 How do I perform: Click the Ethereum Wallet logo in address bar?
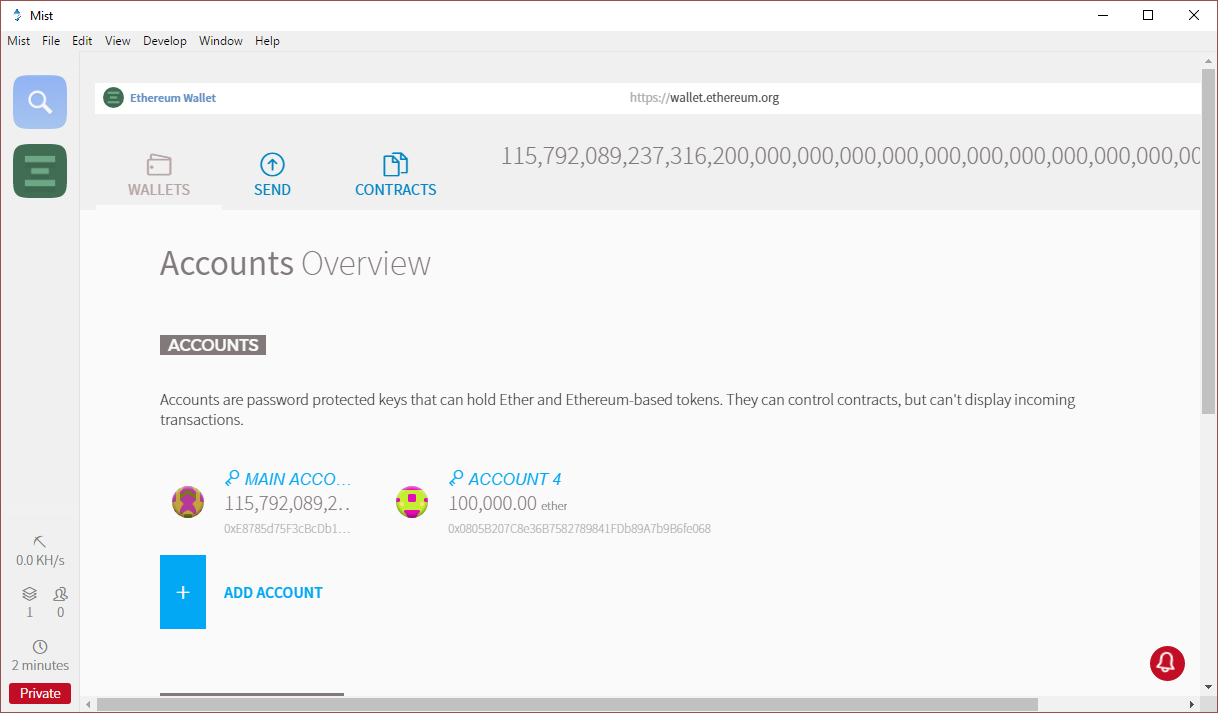pyautogui.click(x=113, y=98)
